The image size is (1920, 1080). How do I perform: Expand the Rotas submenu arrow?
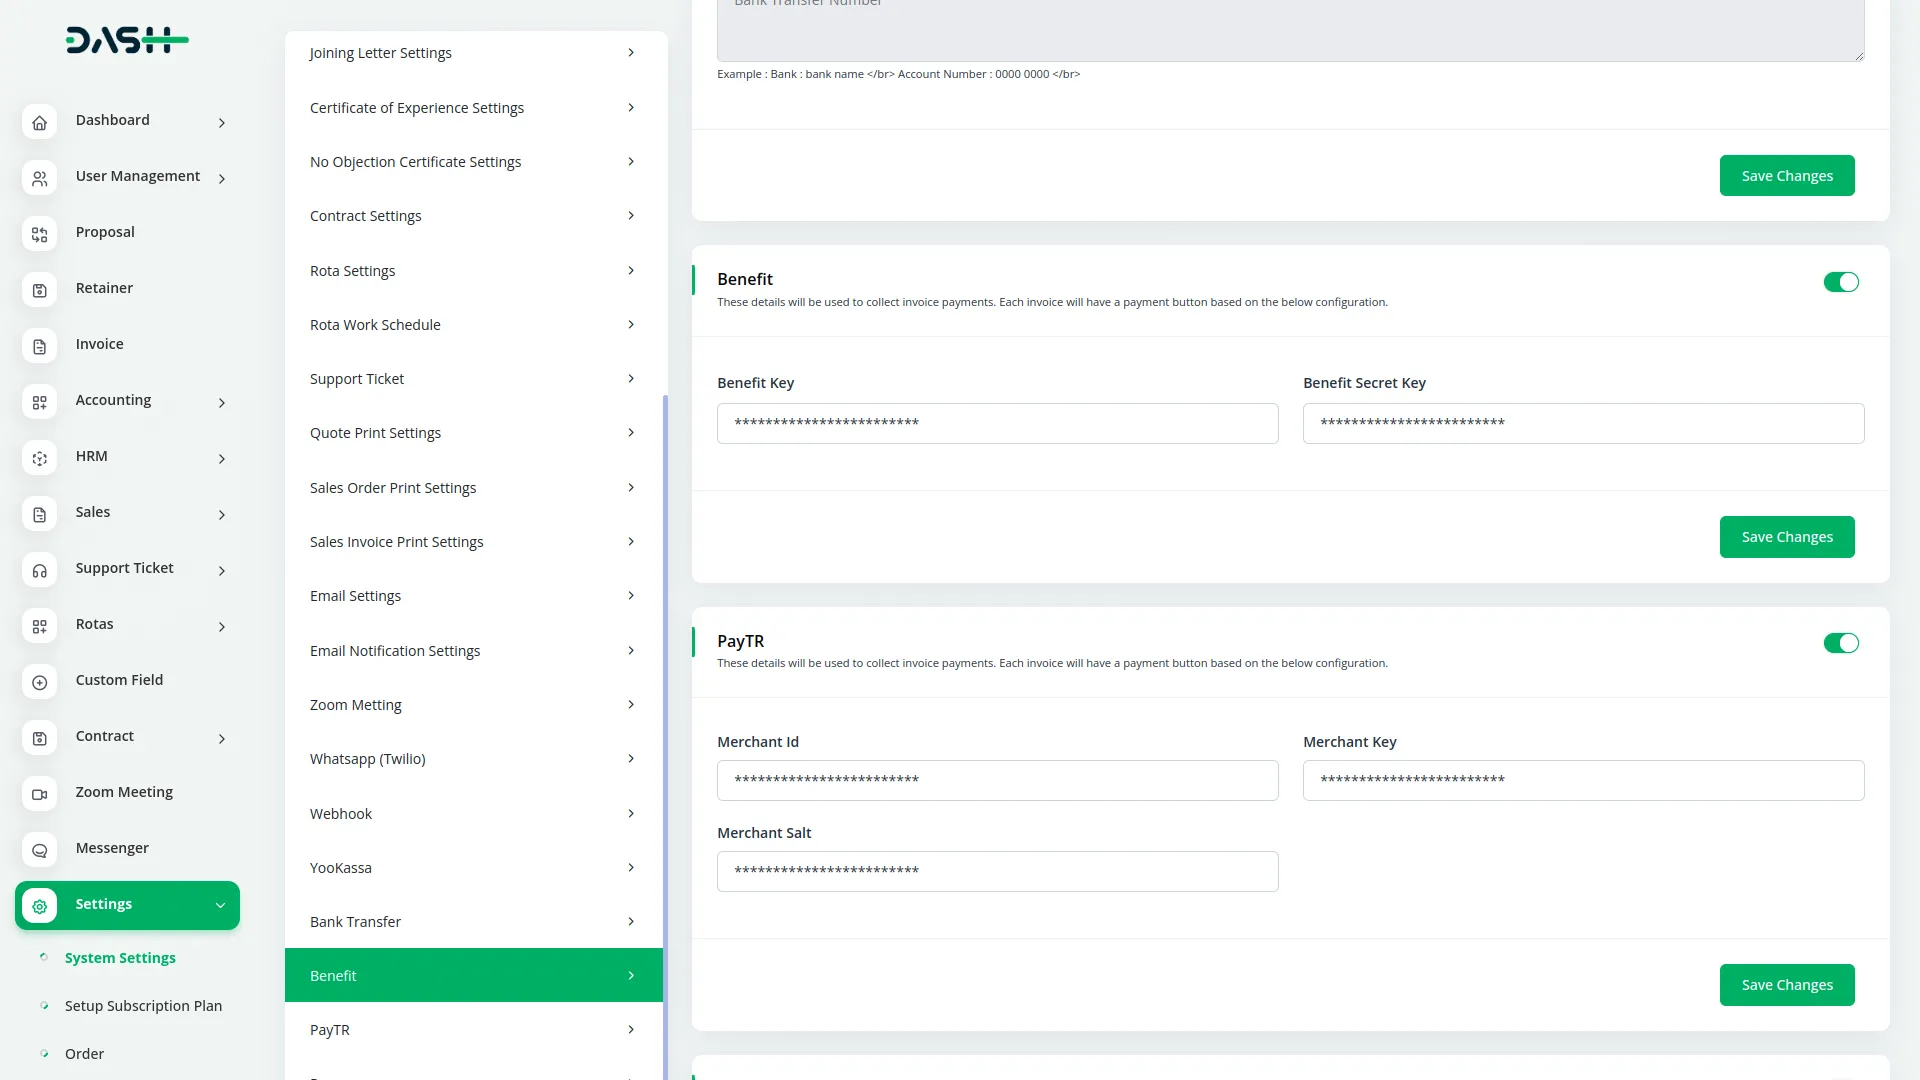click(222, 626)
